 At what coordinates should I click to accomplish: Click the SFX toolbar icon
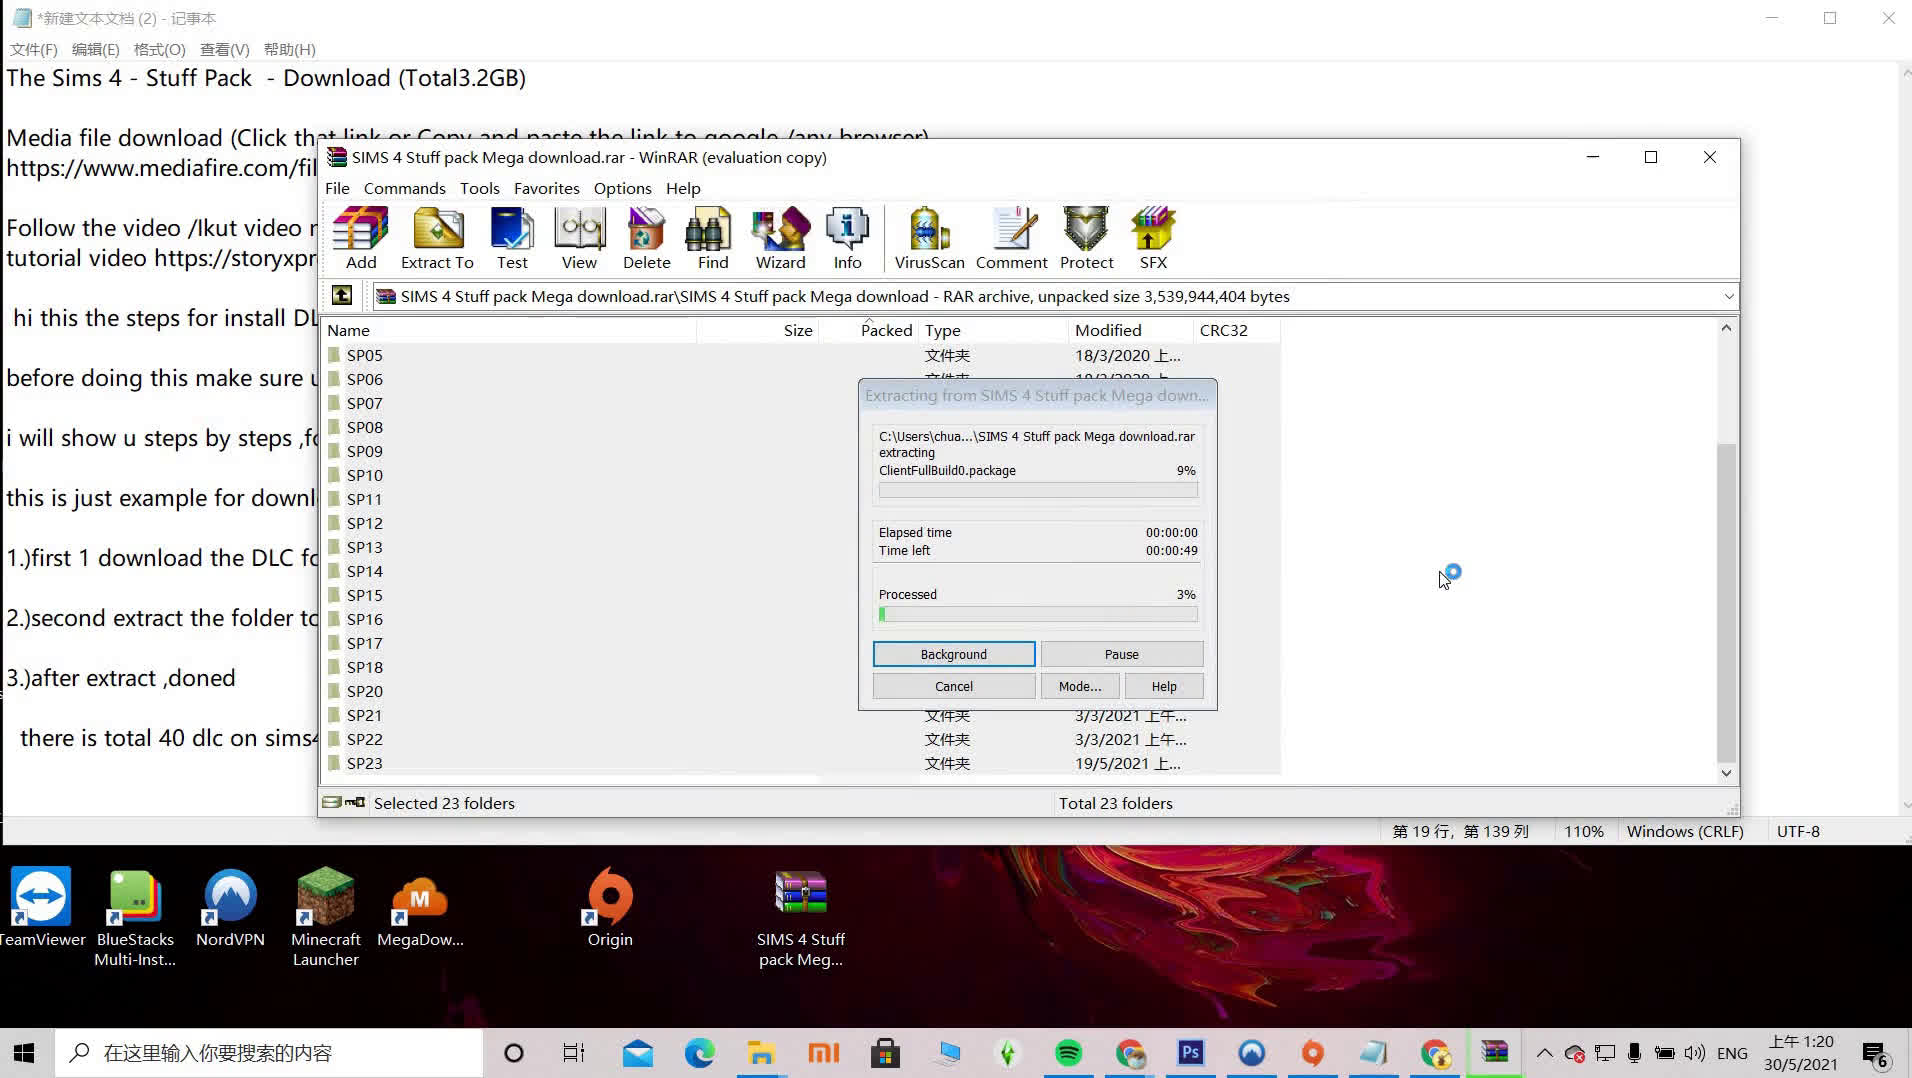pyautogui.click(x=1153, y=238)
